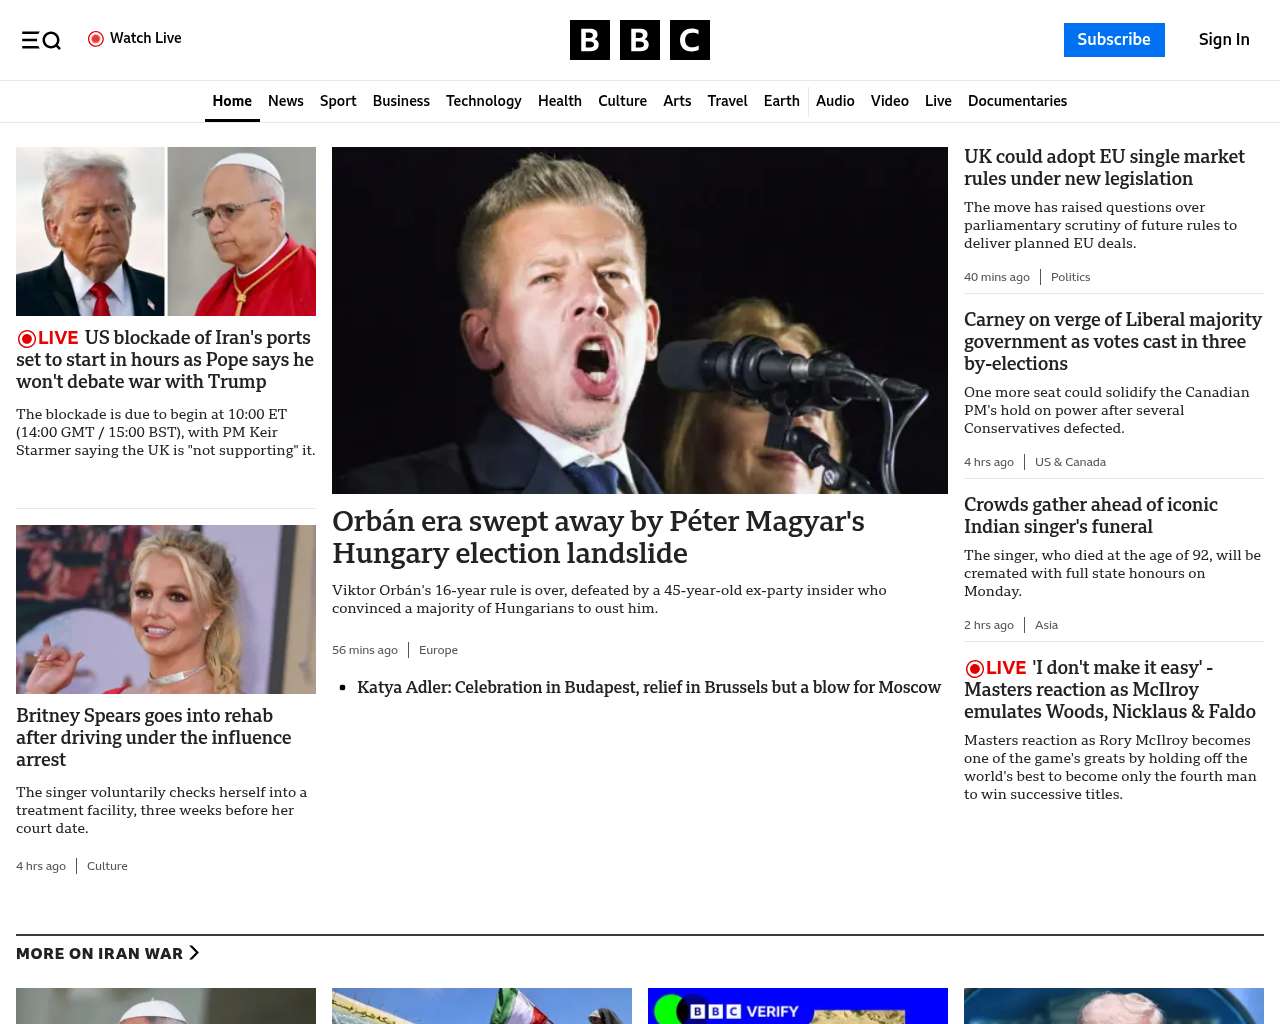Viewport: 1280px width, 1024px height.
Task: Click the BBC logo
Action: coord(639,40)
